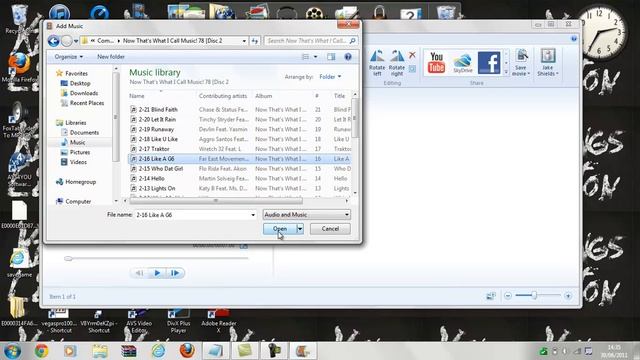
Task: Select Recent Places under Favorites
Action: 87,103
